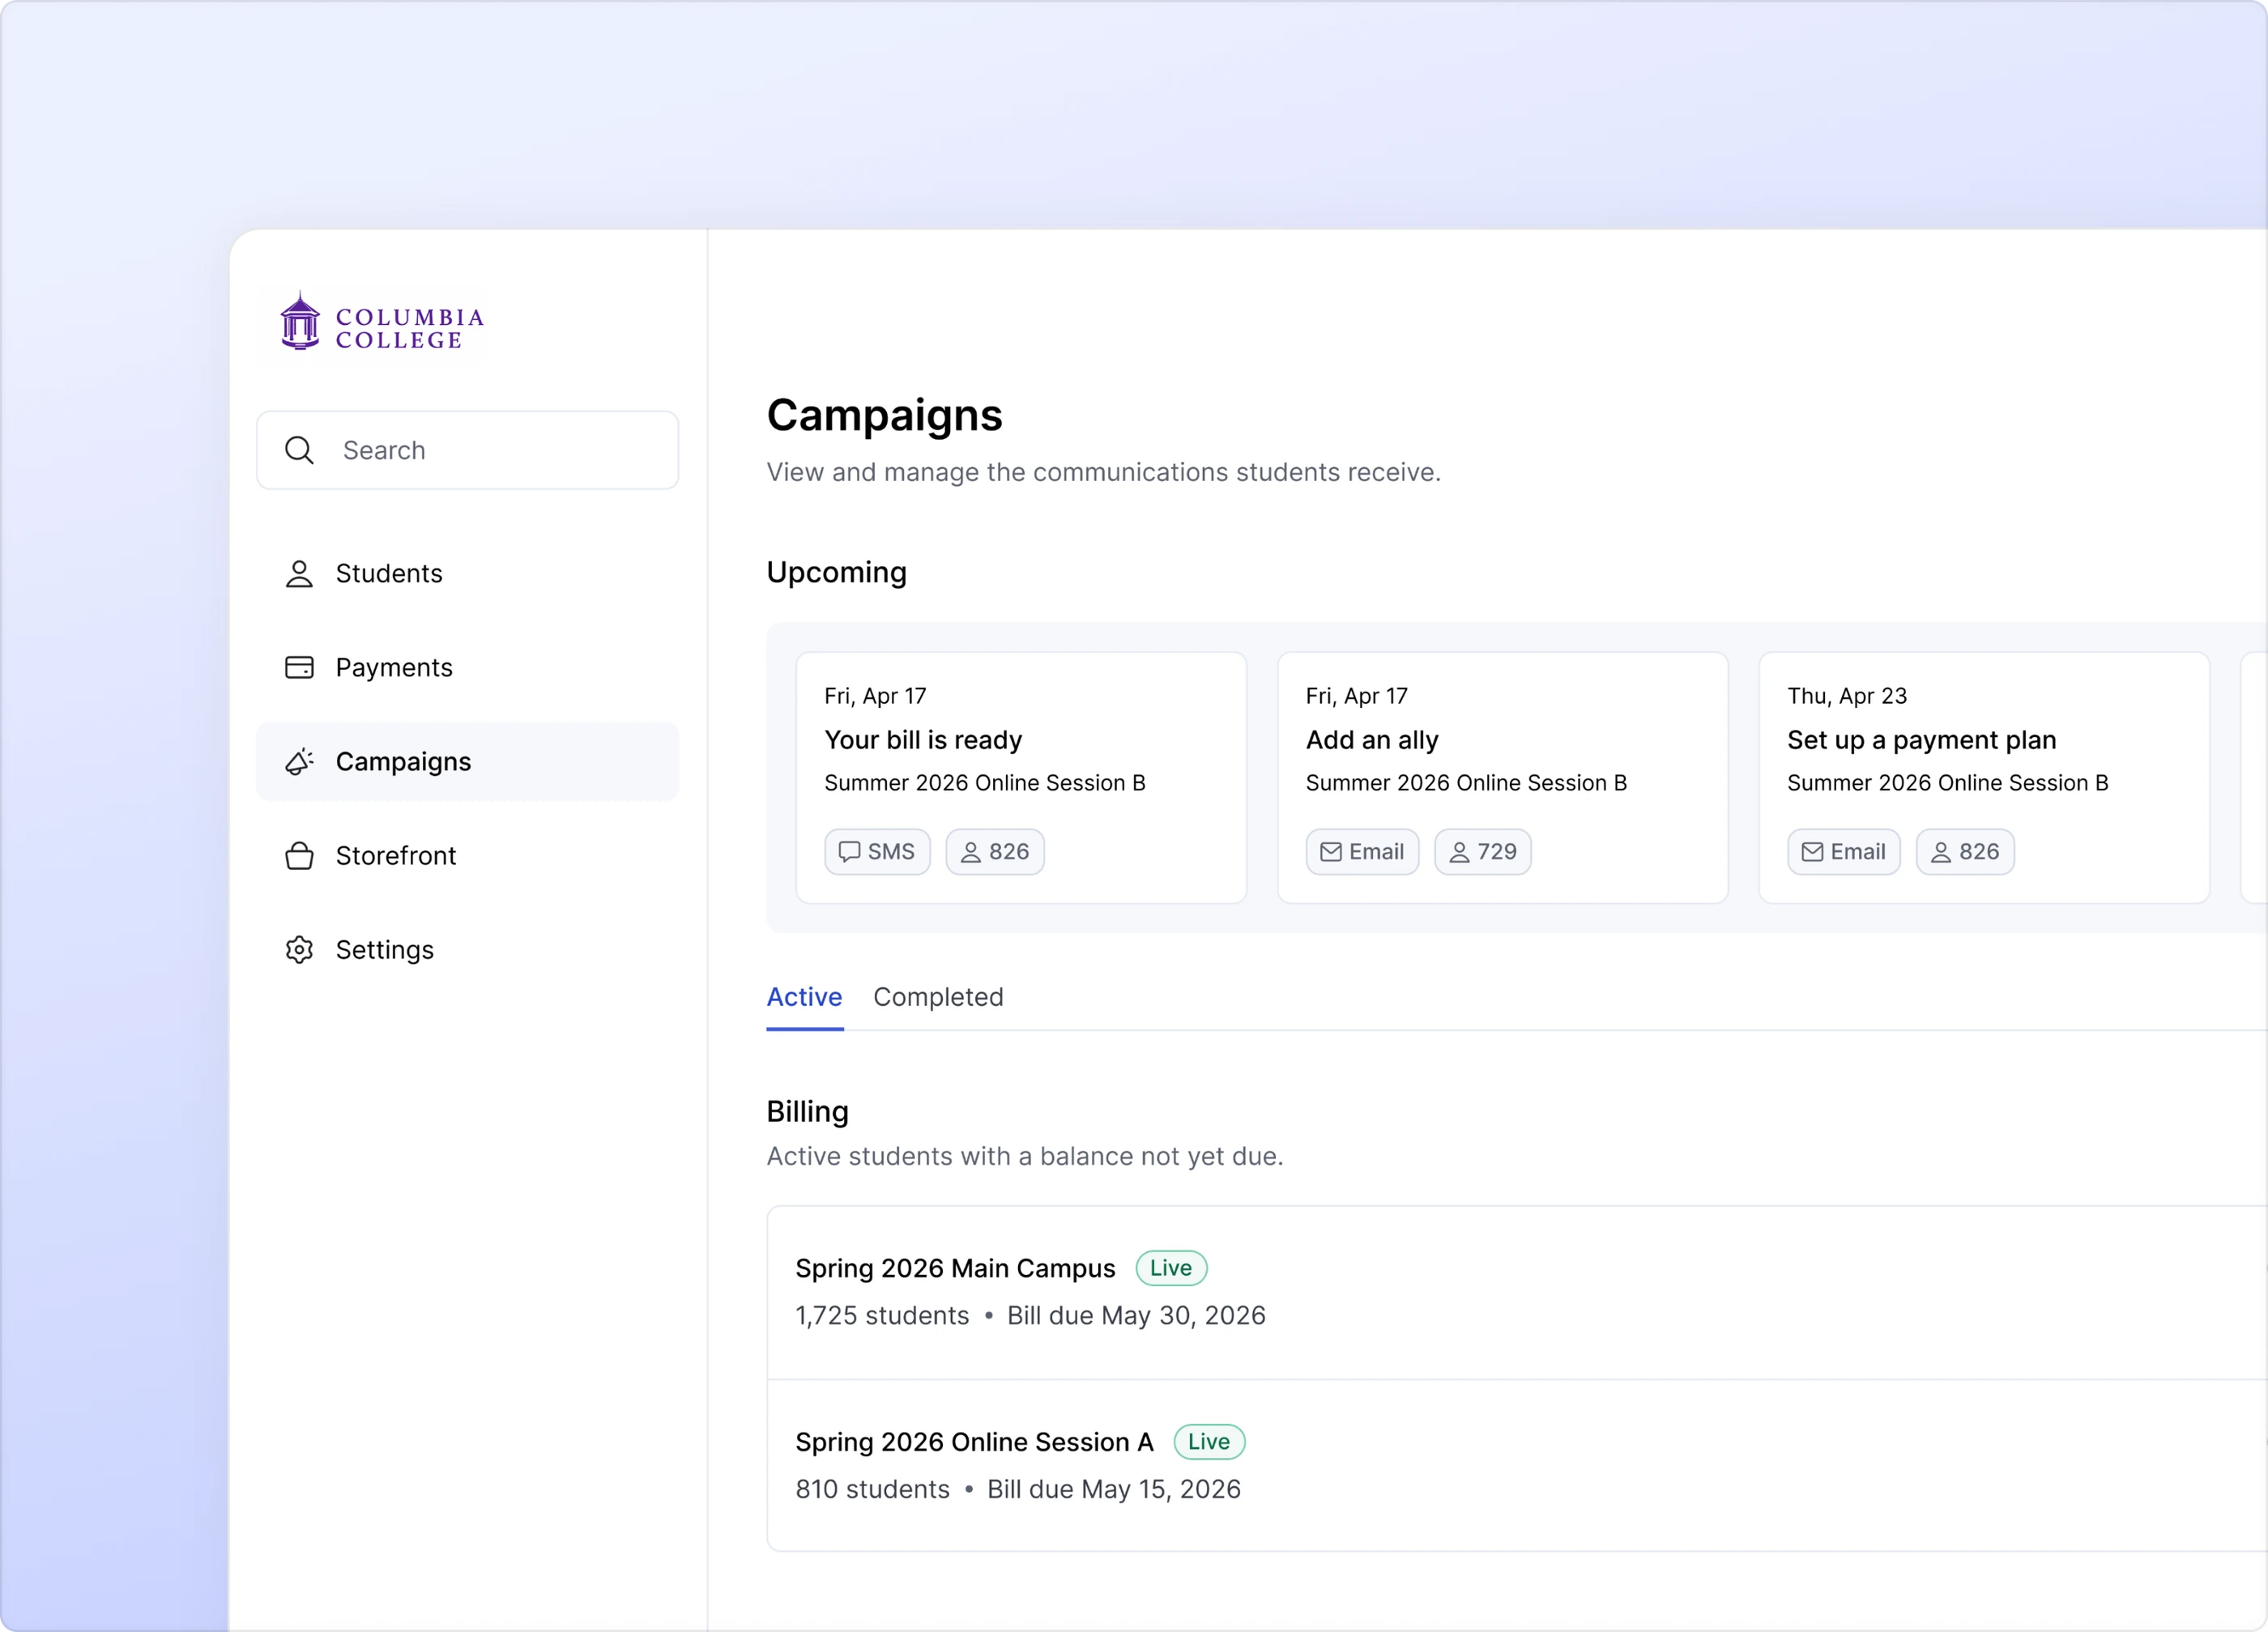This screenshot has width=2268, height=1632.
Task: Open Settings from sidebar
Action: pos(467,950)
